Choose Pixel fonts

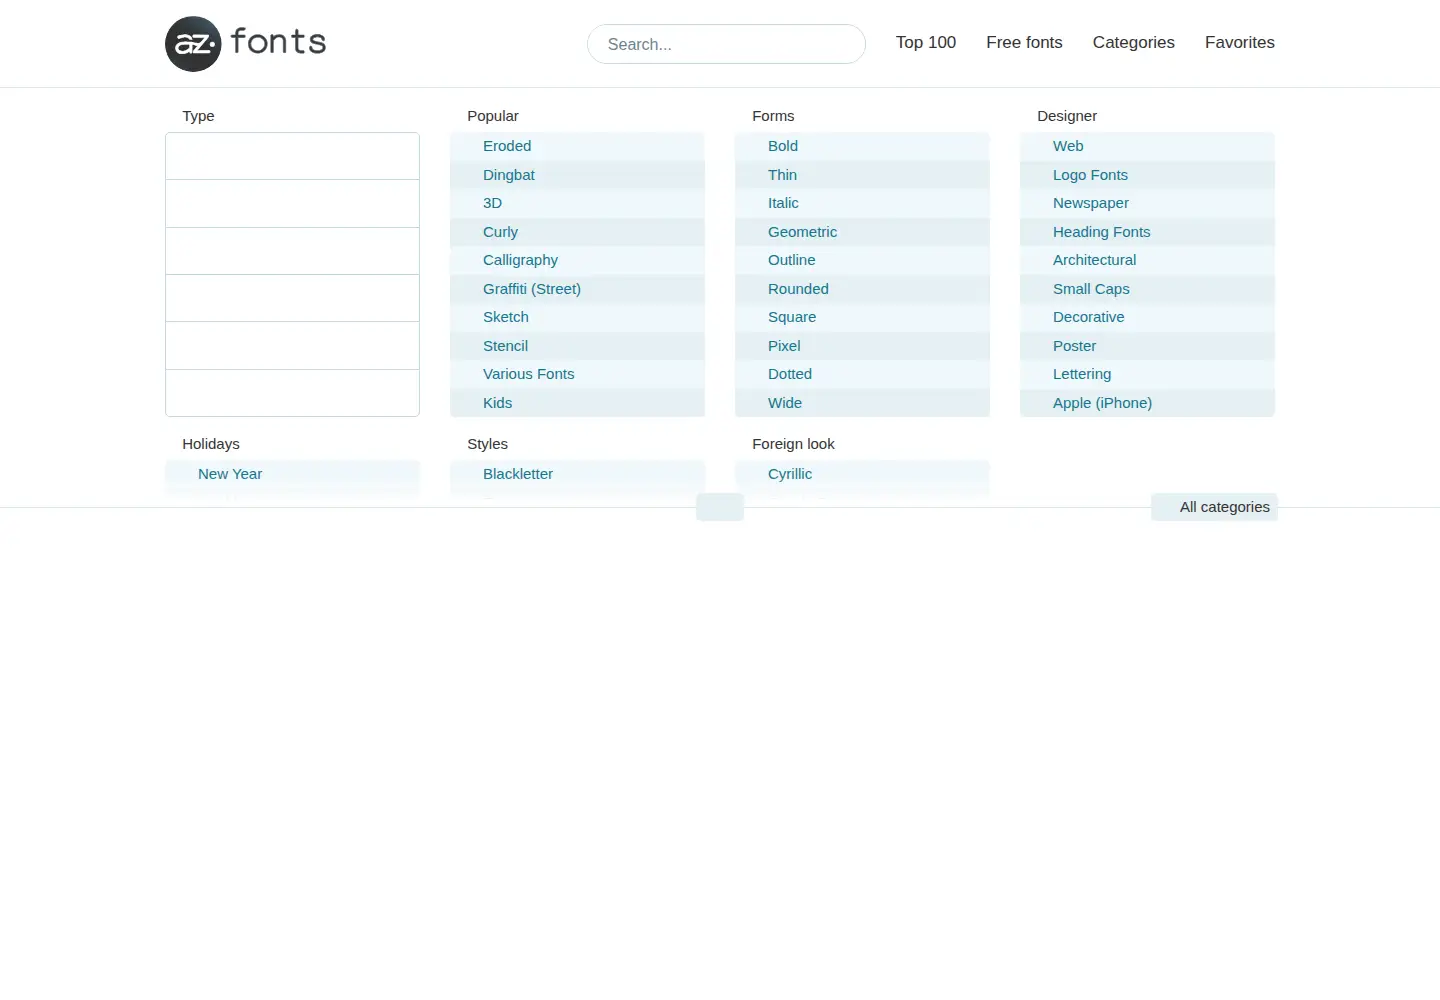pos(862,346)
